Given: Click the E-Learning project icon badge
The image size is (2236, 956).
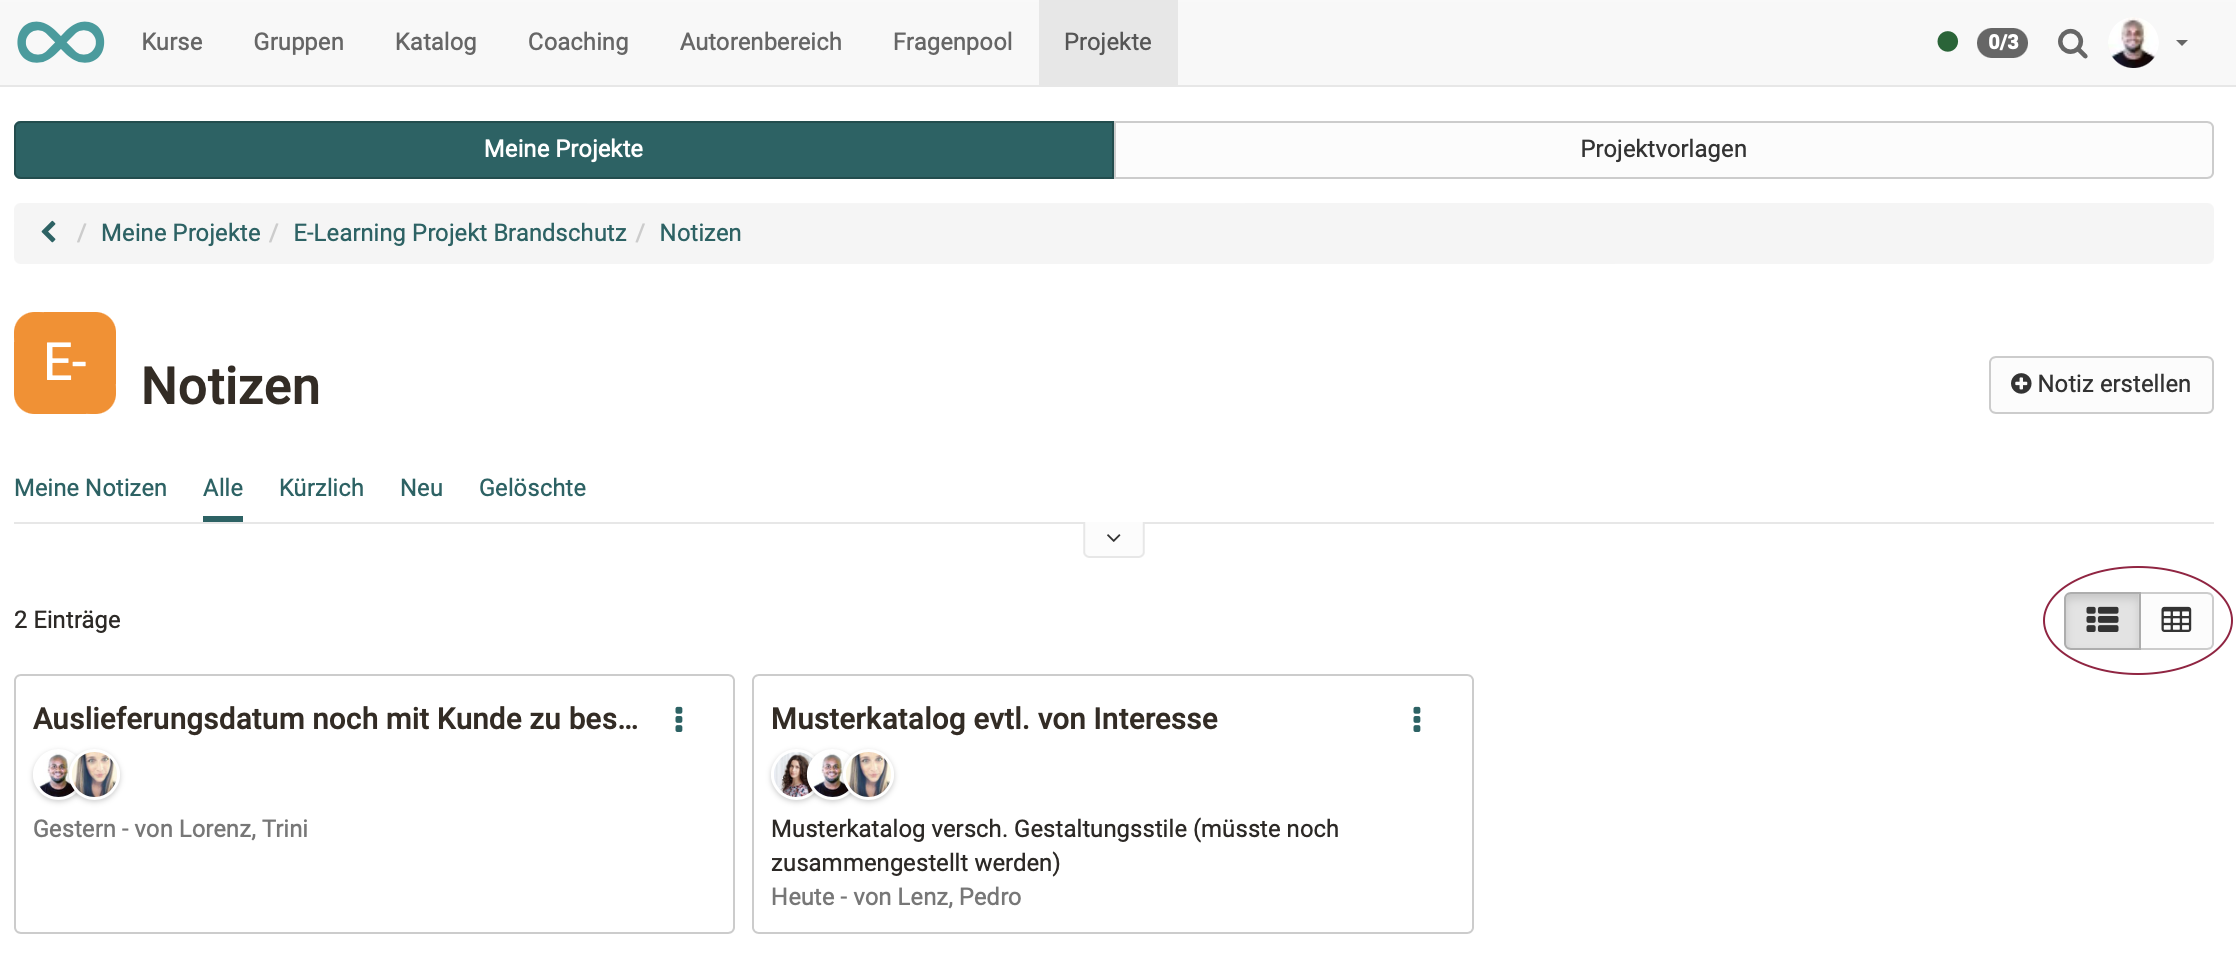Looking at the screenshot, I should point(64,362).
